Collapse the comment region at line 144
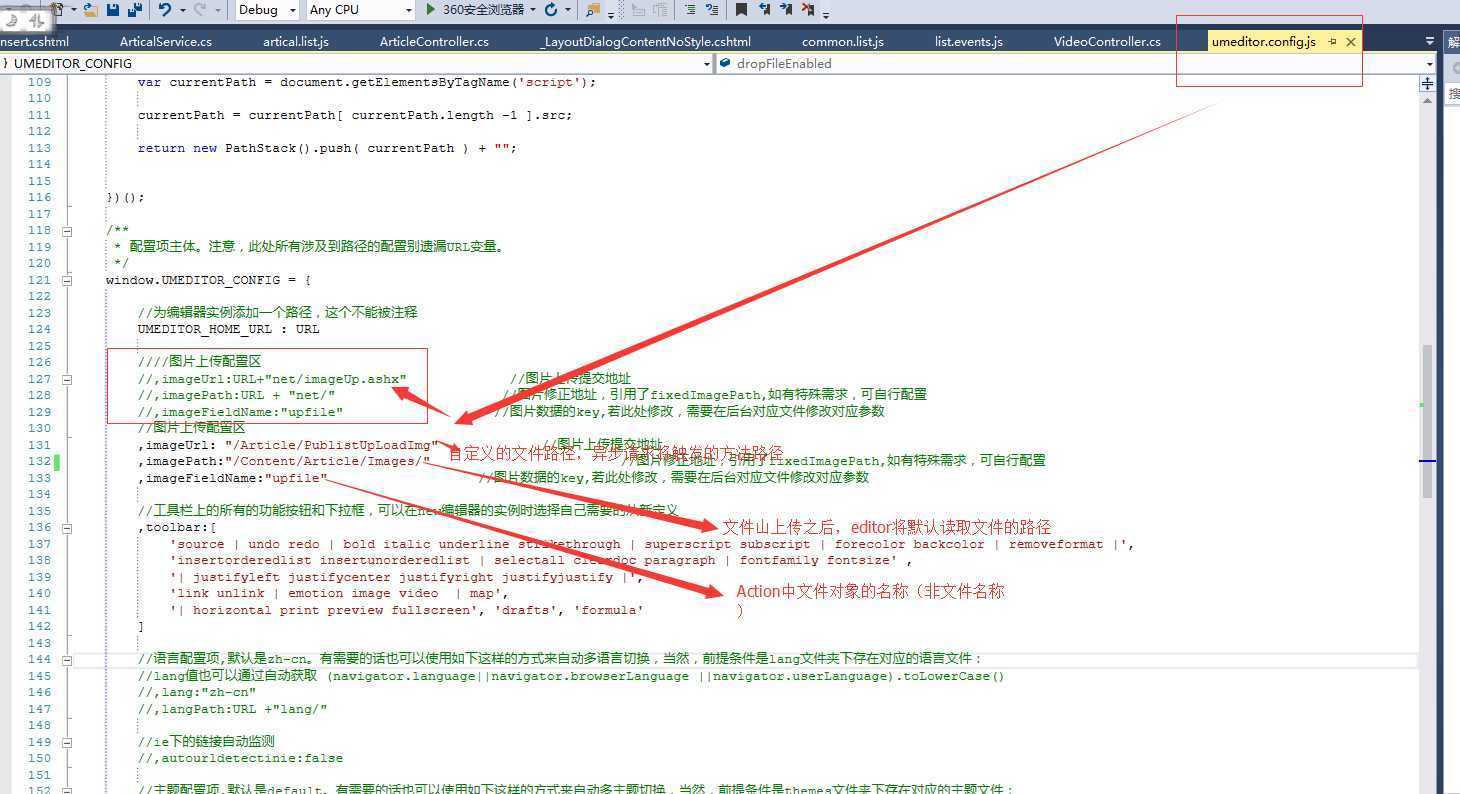This screenshot has height=794, width=1460. coord(67,659)
